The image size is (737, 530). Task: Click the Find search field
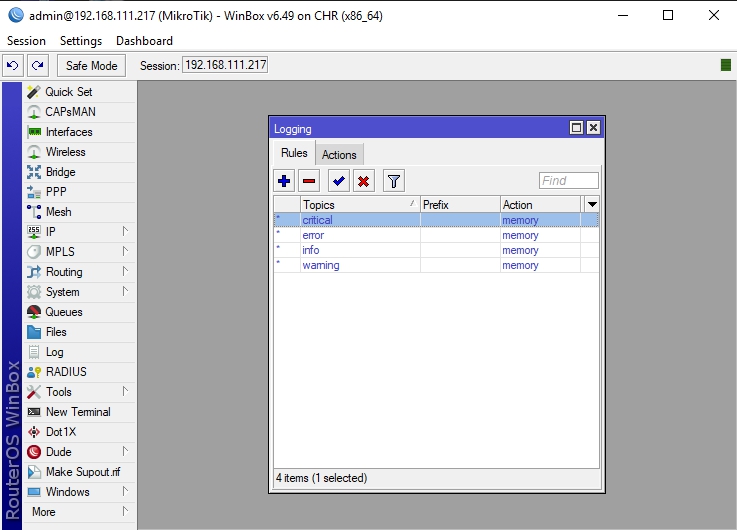[x=569, y=181]
